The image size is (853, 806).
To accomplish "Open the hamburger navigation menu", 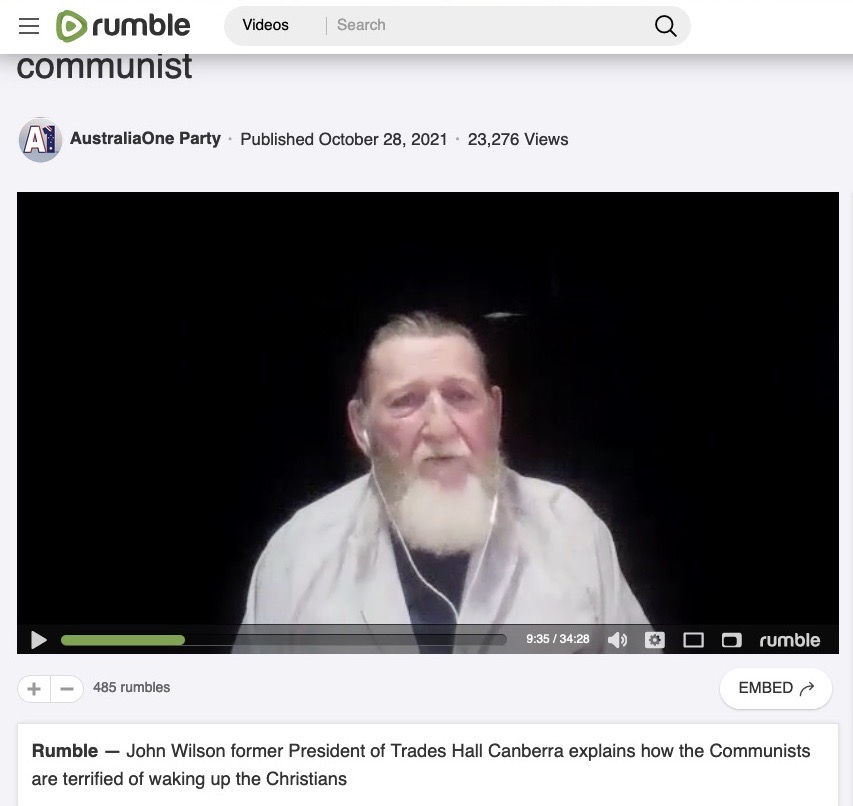I will (x=29, y=26).
